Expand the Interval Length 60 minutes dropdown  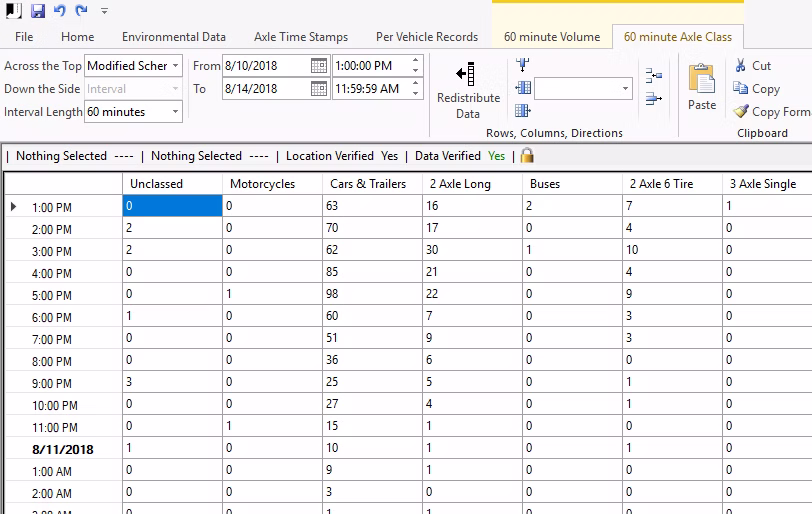tap(176, 112)
